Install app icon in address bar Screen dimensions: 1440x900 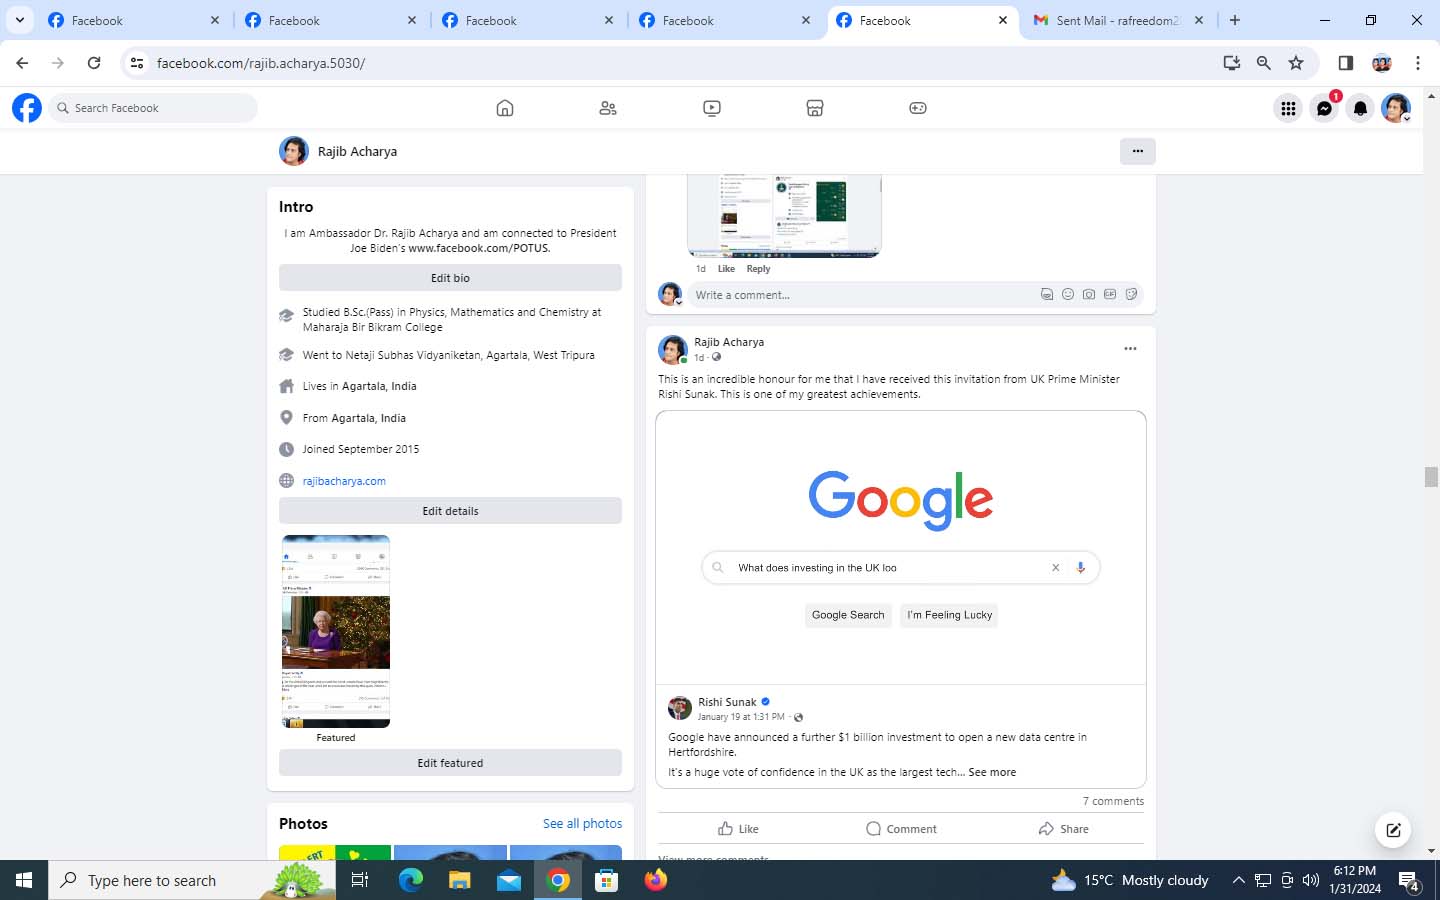(x=1231, y=63)
